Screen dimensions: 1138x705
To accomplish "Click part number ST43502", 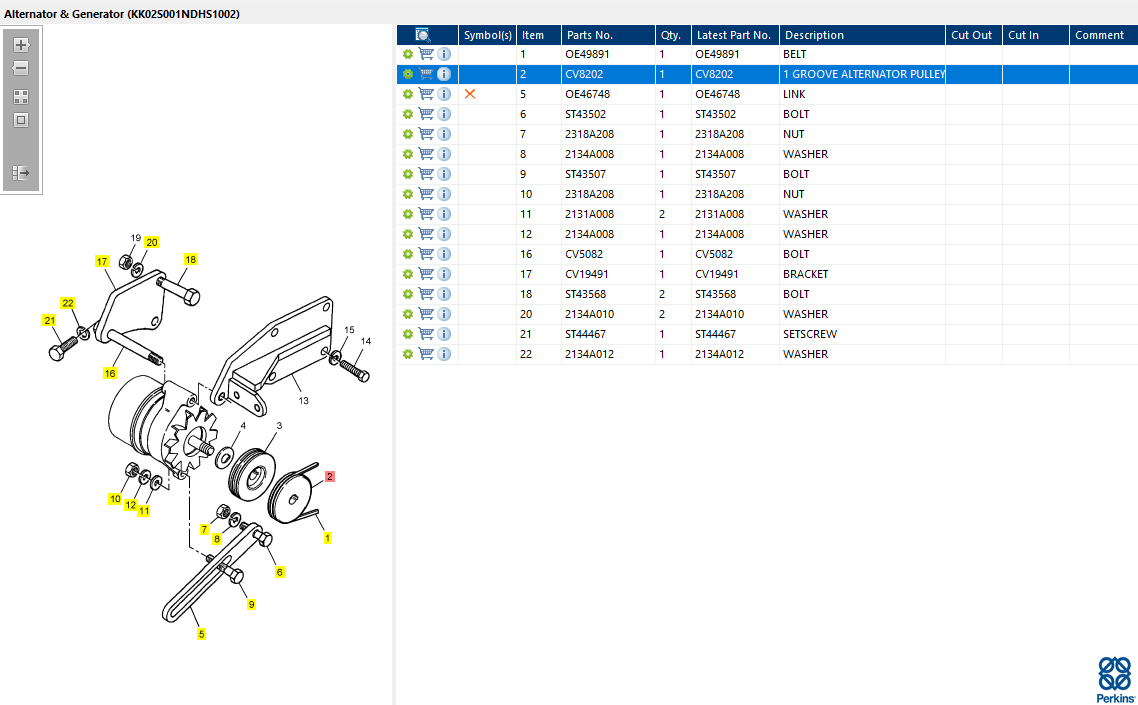I will pyautogui.click(x=586, y=114).
